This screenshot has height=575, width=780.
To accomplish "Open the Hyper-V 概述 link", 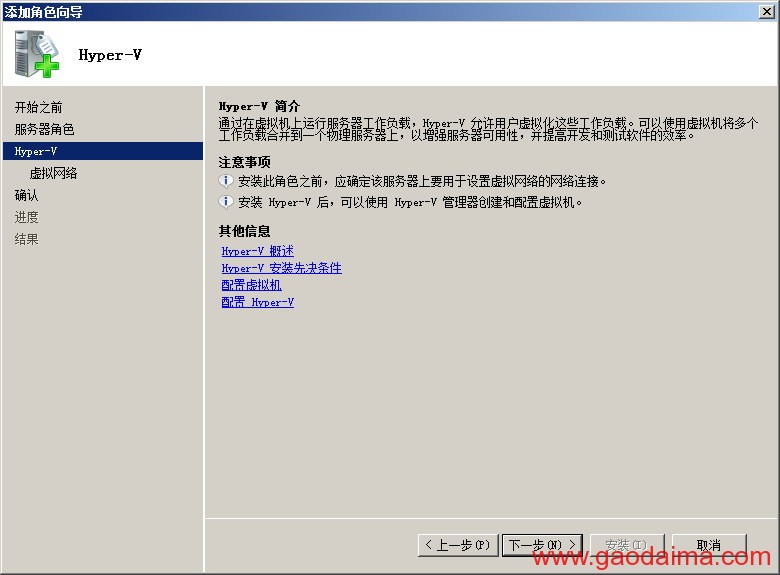I will click(258, 251).
